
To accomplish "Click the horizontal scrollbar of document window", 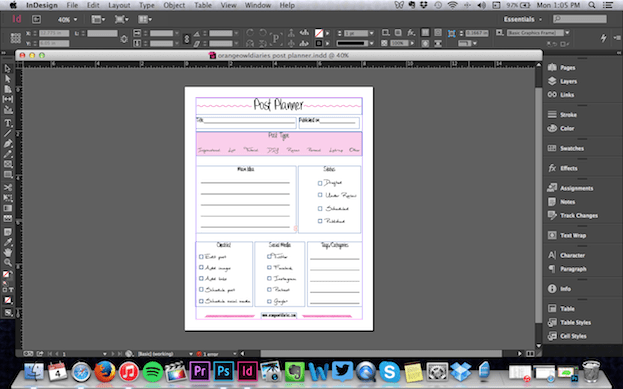I will tap(381, 353).
